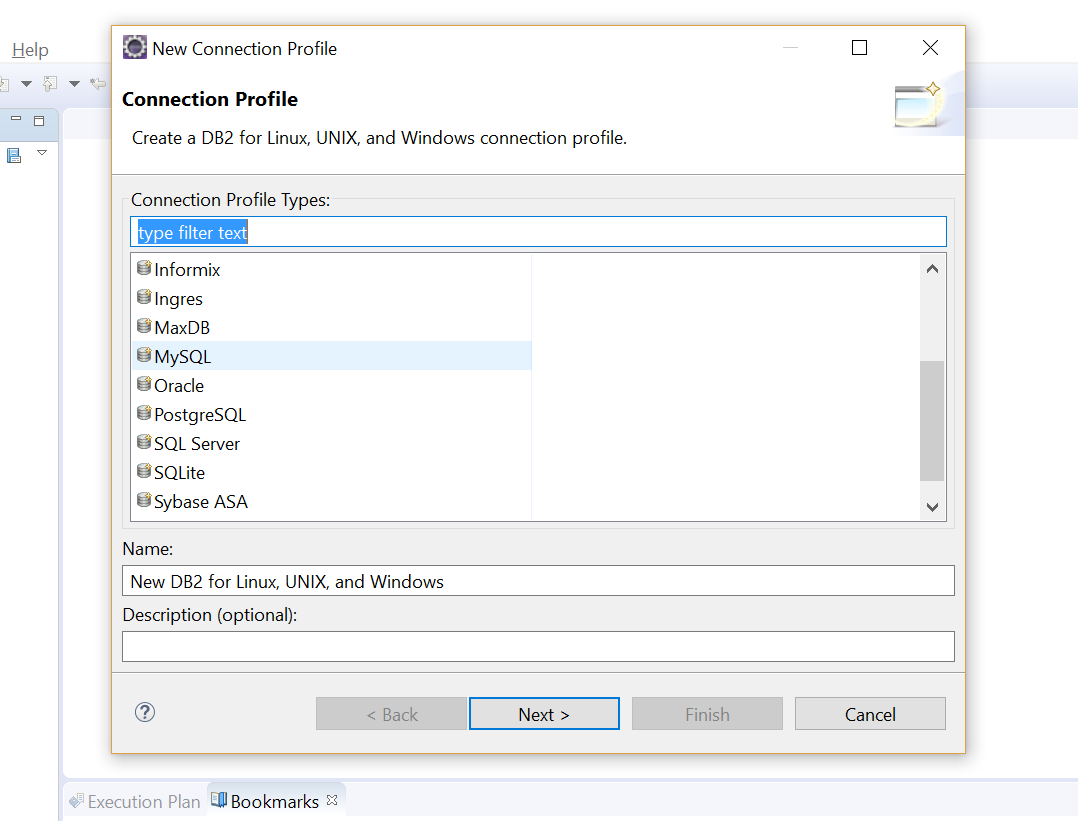Choose MaxDB from the profile list
The height and width of the screenshot is (821, 1078).
182,327
